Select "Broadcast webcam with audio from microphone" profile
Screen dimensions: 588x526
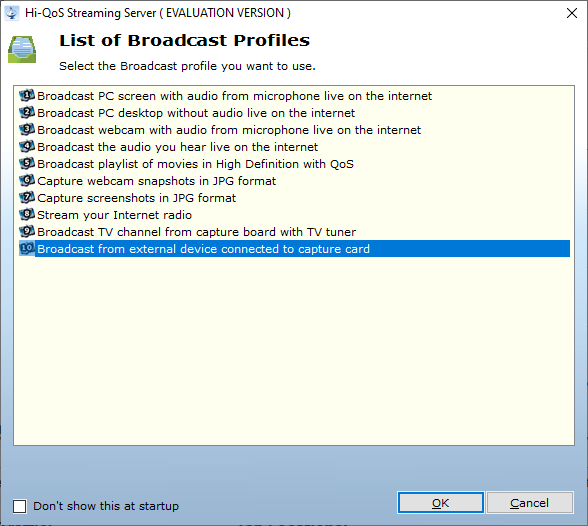coord(229,130)
